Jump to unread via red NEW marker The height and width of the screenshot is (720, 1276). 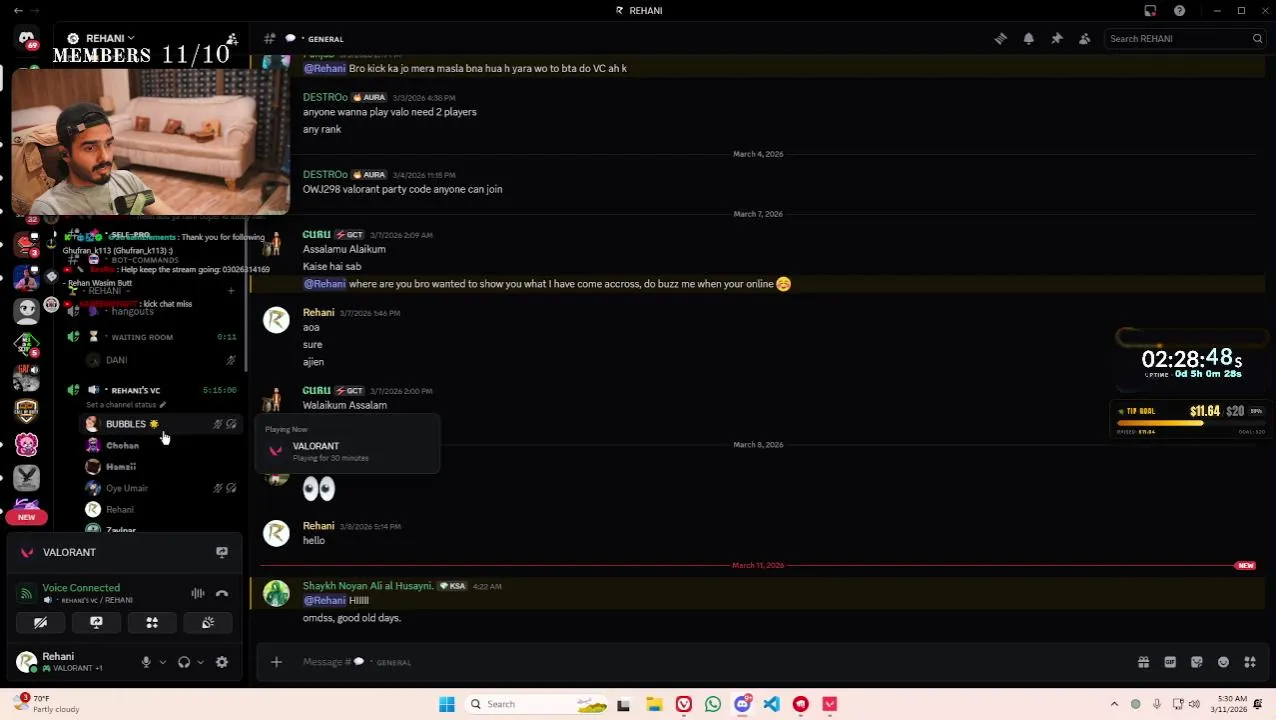pos(1245,566)
